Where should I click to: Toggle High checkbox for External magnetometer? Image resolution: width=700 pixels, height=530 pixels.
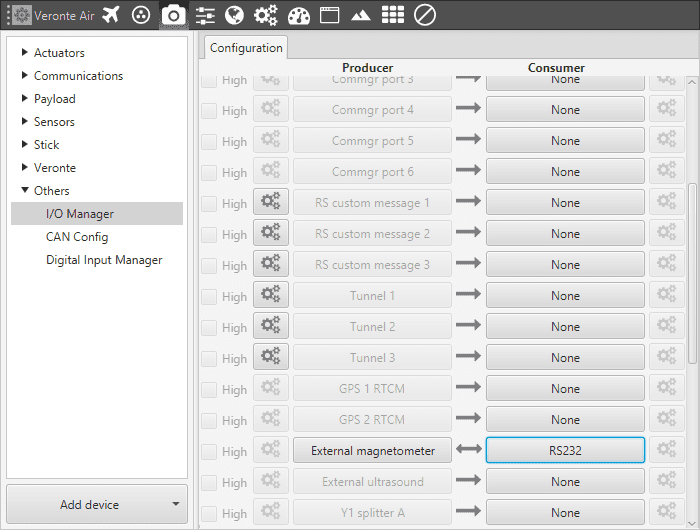click(209, 452)
